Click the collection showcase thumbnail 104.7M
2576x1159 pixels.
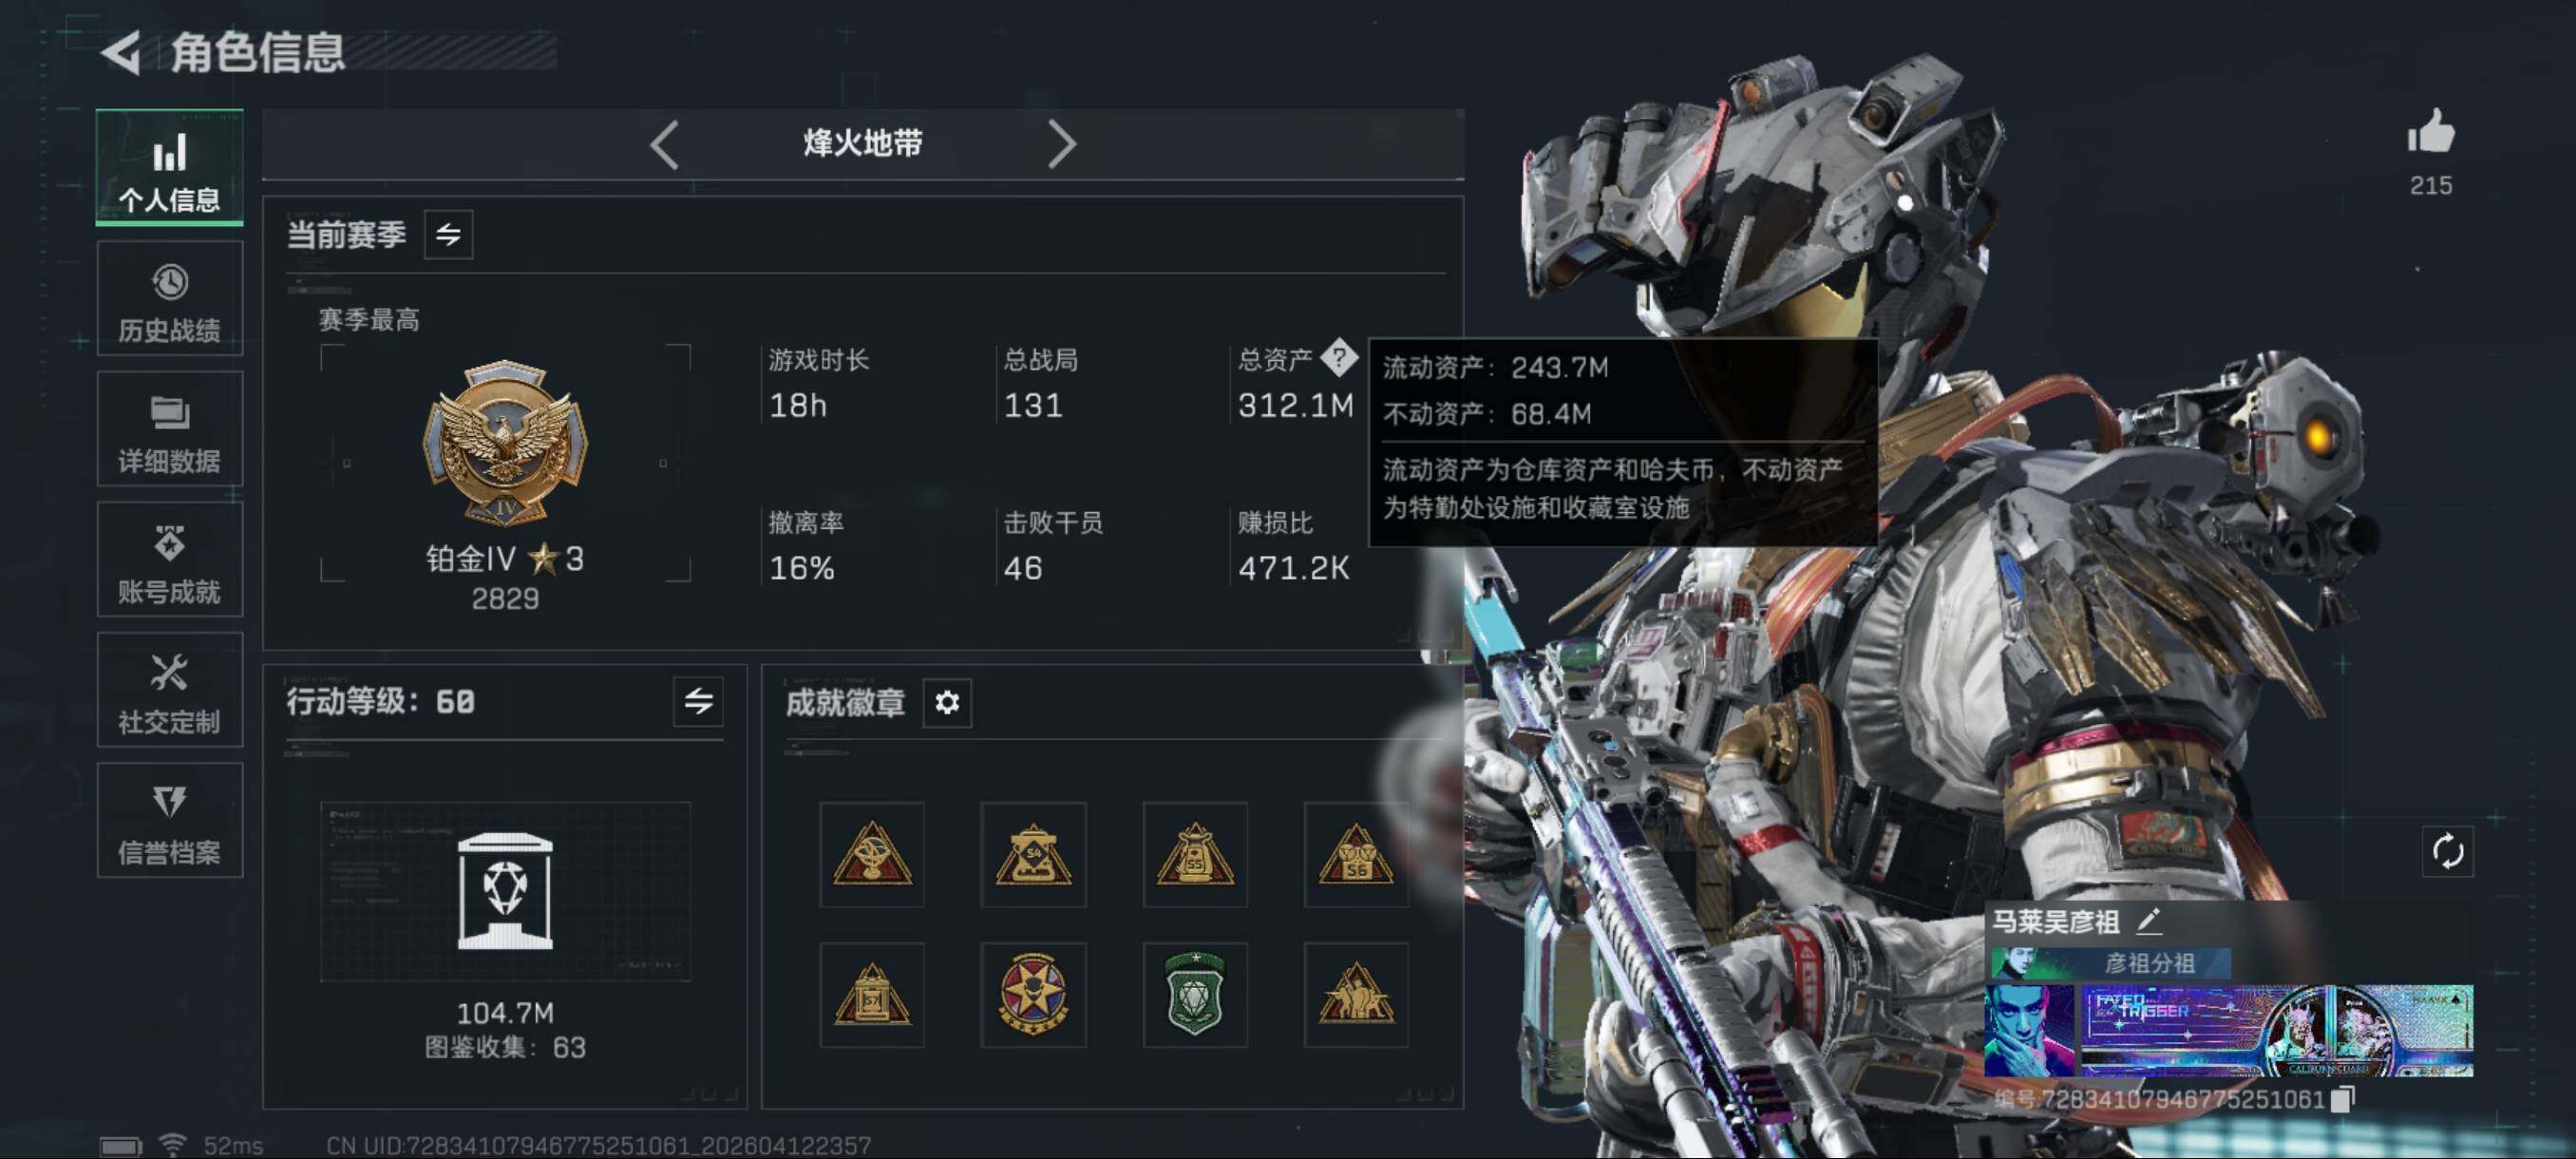coord(505,891)
